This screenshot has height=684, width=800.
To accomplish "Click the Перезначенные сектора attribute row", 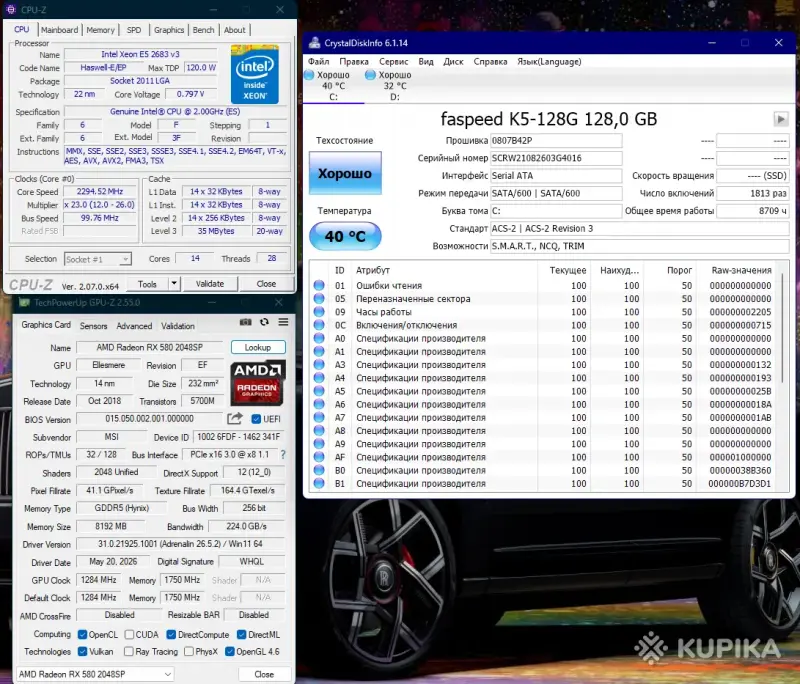I will click(544, 298).
